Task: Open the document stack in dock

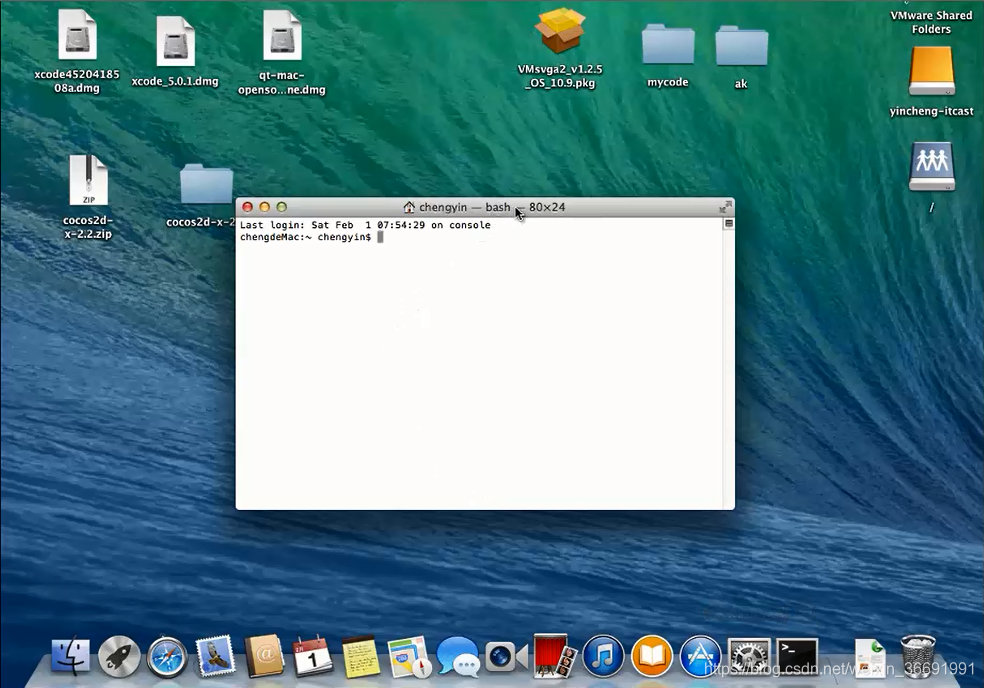Action: (x=870, y=657)
